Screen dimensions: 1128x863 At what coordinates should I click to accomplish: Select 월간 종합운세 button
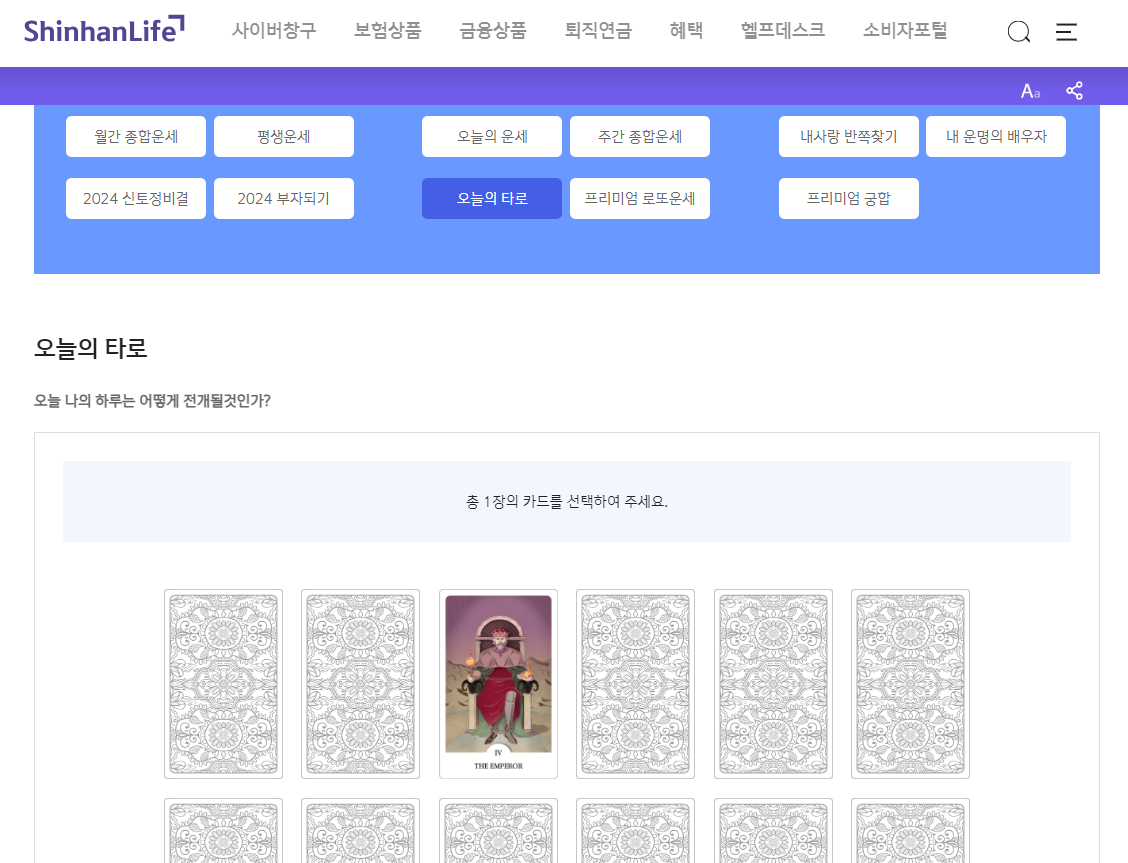click(x=136, y=137)
